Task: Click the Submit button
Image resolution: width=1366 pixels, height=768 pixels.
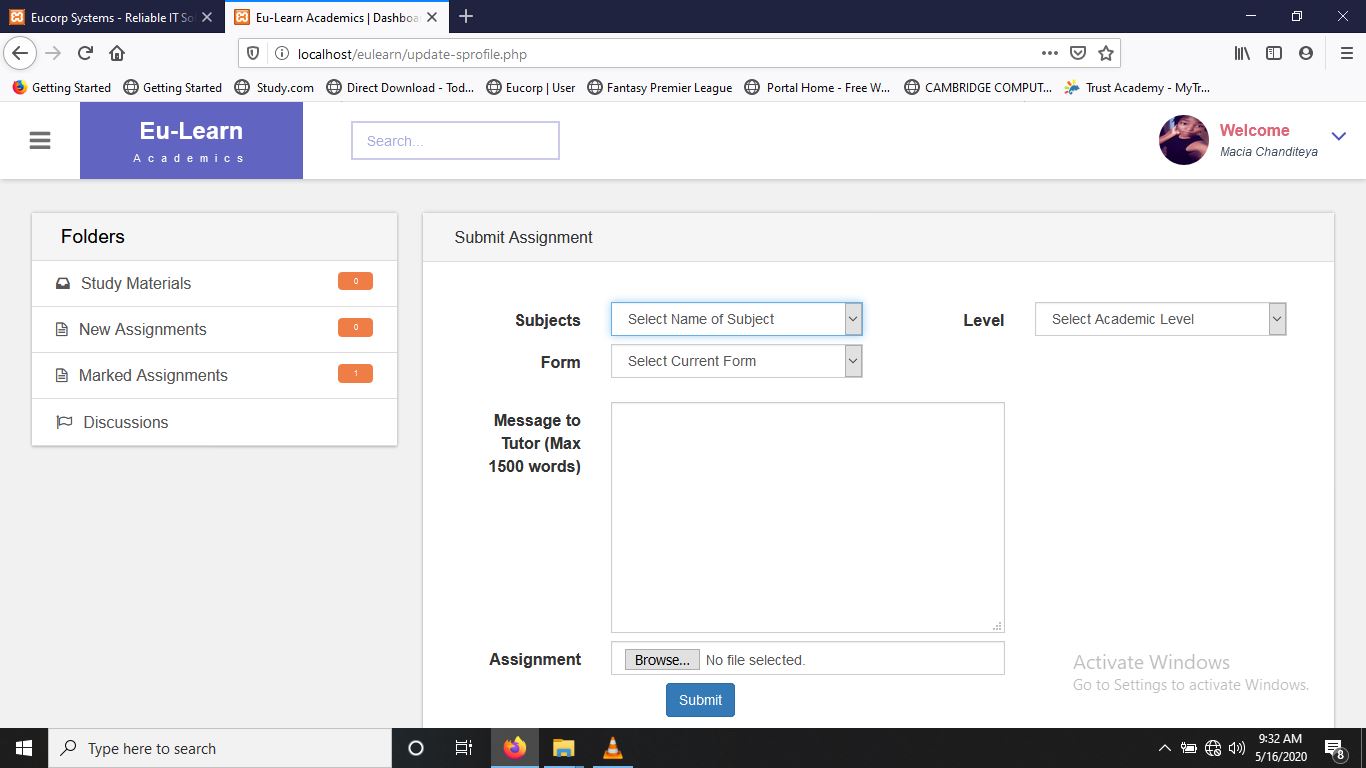Action: (700, 700)
